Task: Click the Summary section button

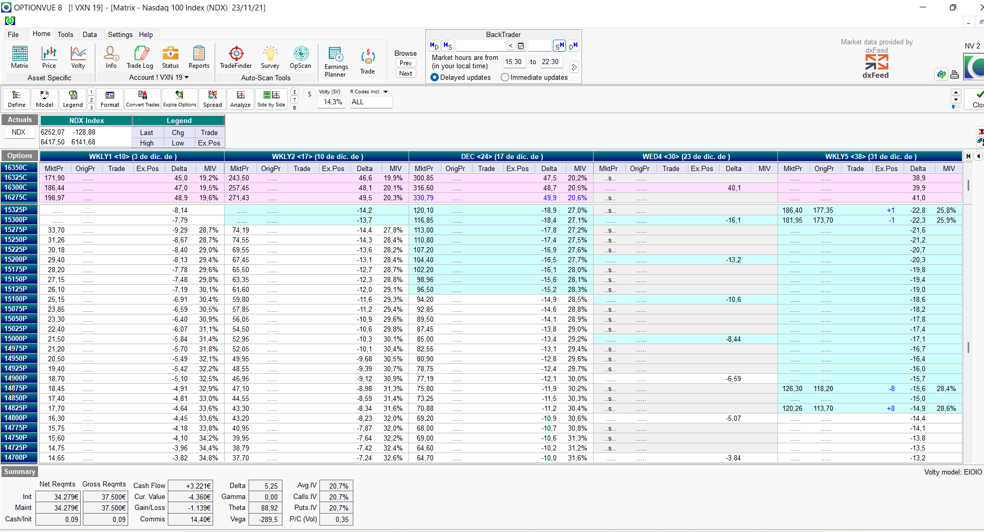Action: pos(19,471)
